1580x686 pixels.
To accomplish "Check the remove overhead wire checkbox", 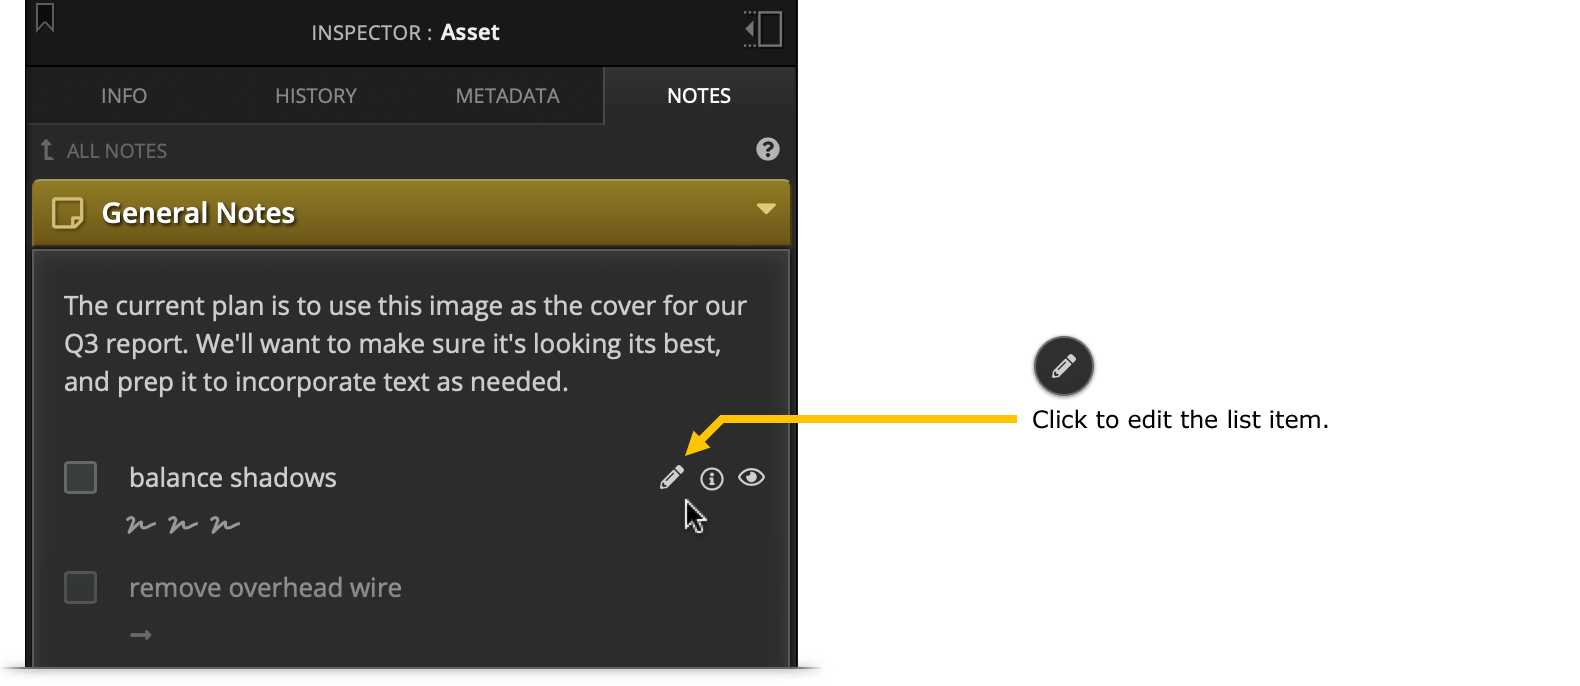I will (x=80, y=587).
